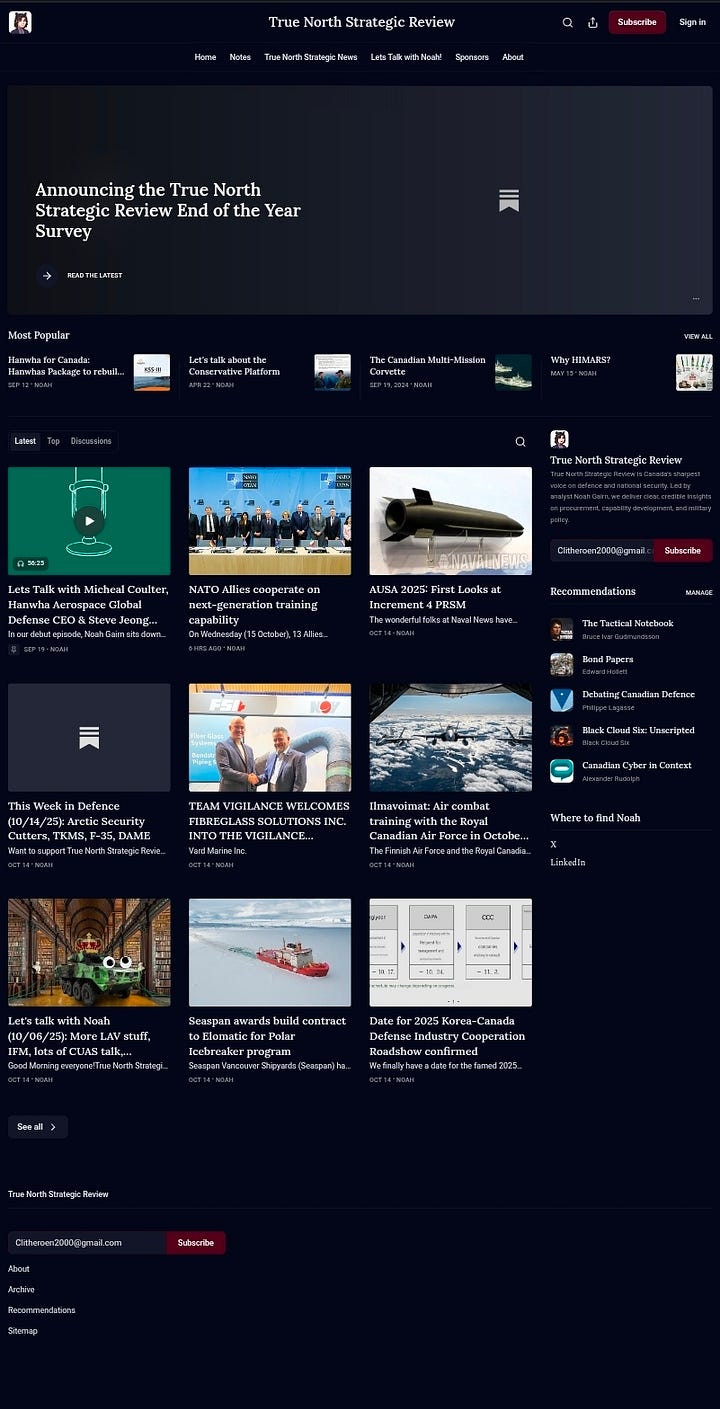The width and height of the screenshot is (720, 1409).
Task: Click Debating Canadian Defence icon
Action: click(562, 700)
